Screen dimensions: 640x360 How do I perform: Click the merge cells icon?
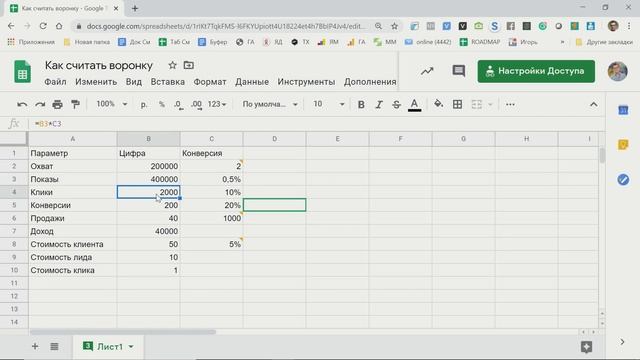click(x=476, y=104)
